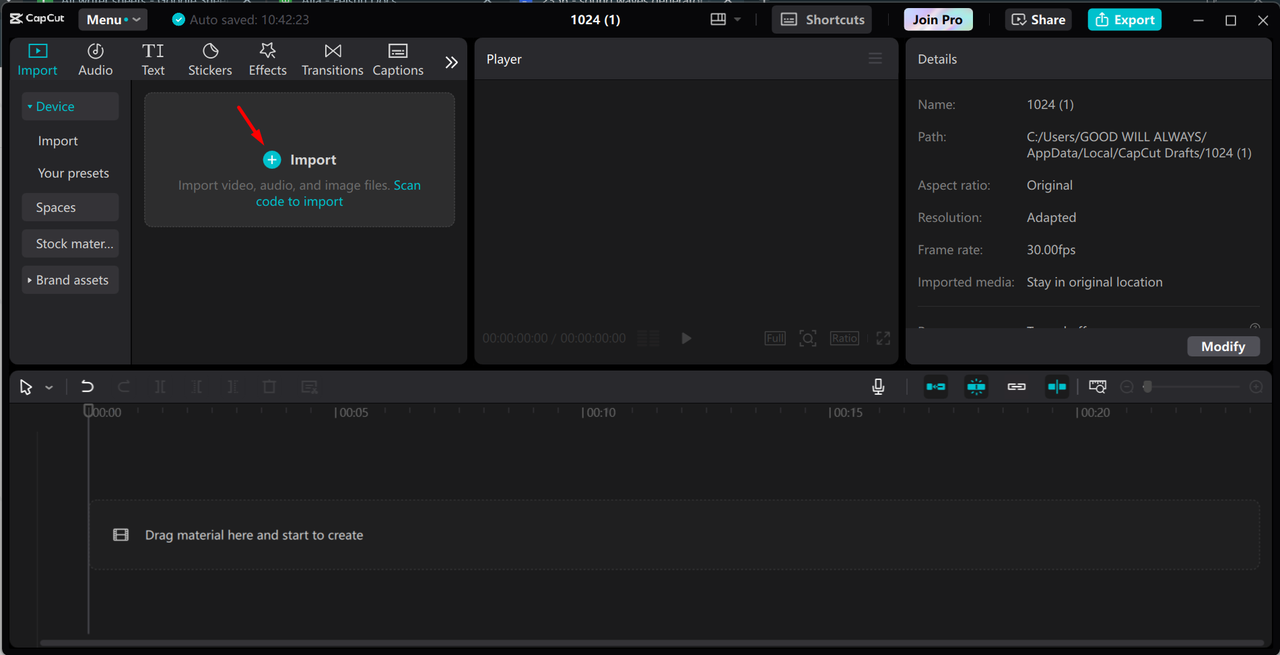Select Your presets in sidebar
1280x655 pixels.
[x=73, y=173]
